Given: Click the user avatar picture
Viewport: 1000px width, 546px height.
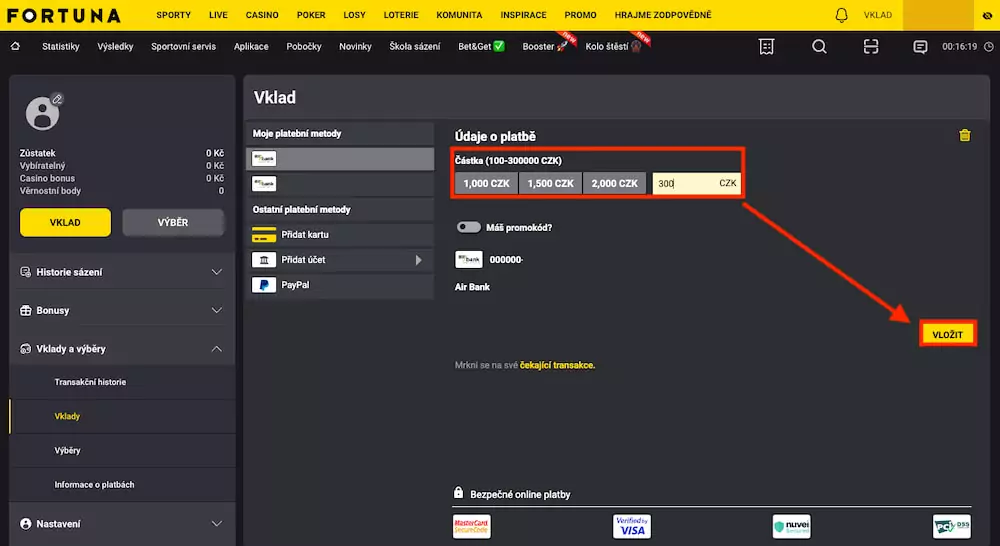Looking at the screenshot, I should [x=42, y=114].
